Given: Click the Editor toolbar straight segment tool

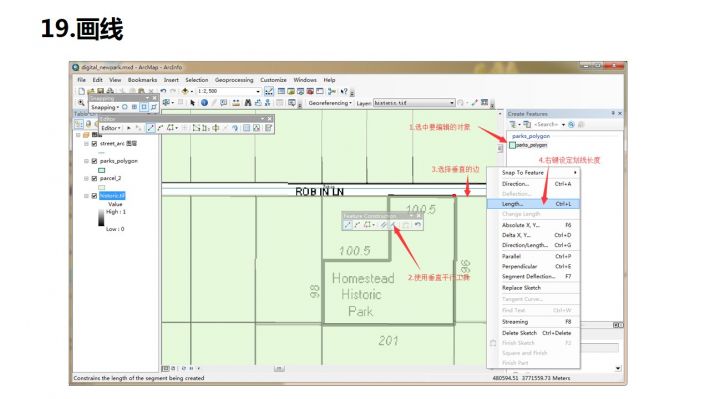Looking at the screenshot, I should coord(150,128).
